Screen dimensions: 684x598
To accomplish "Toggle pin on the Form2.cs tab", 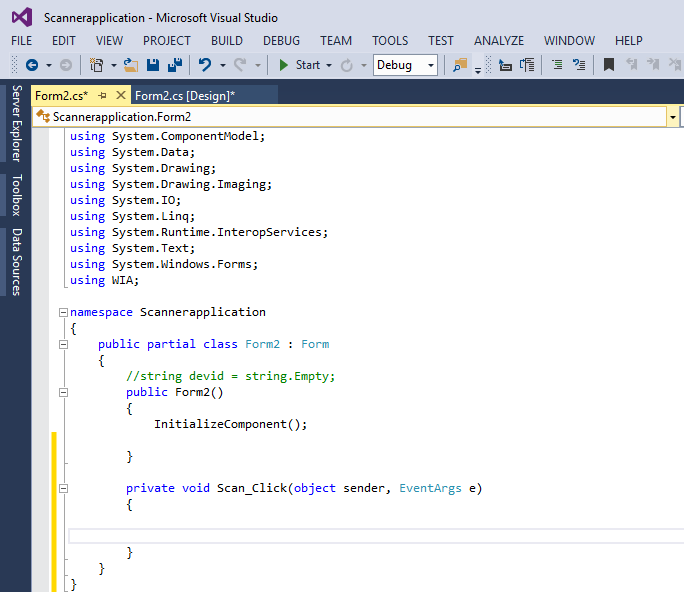I will coord(102,96).
